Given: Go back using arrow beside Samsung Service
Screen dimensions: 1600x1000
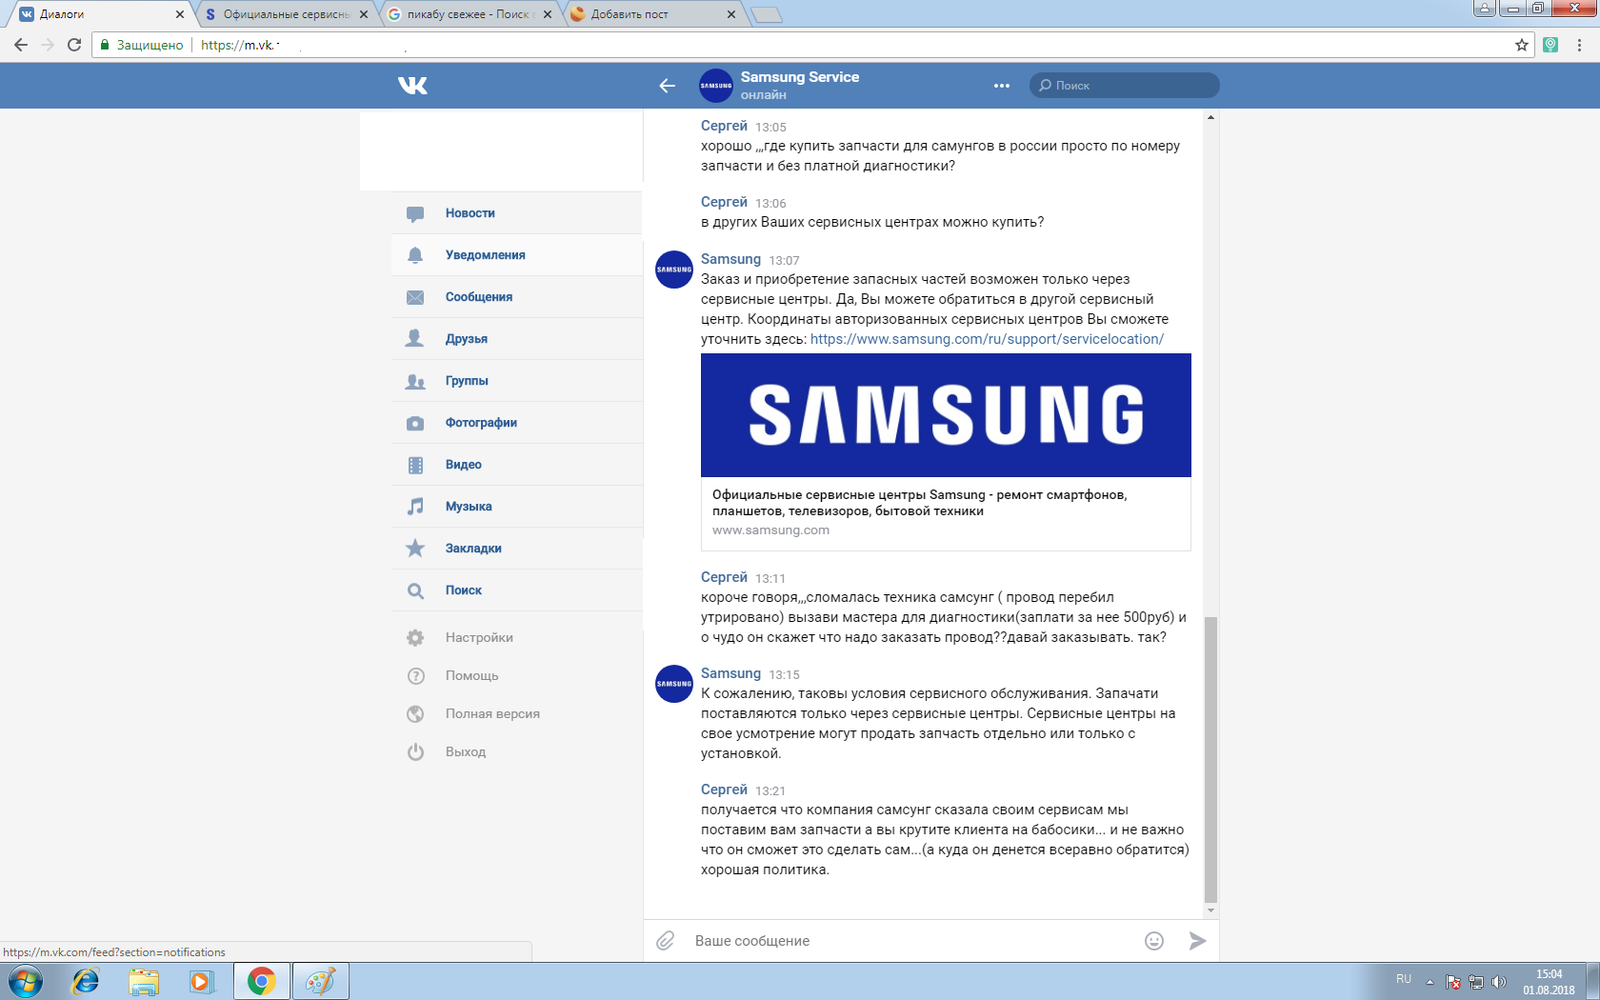Looking at the screenshot, I should tap(667, 86).
